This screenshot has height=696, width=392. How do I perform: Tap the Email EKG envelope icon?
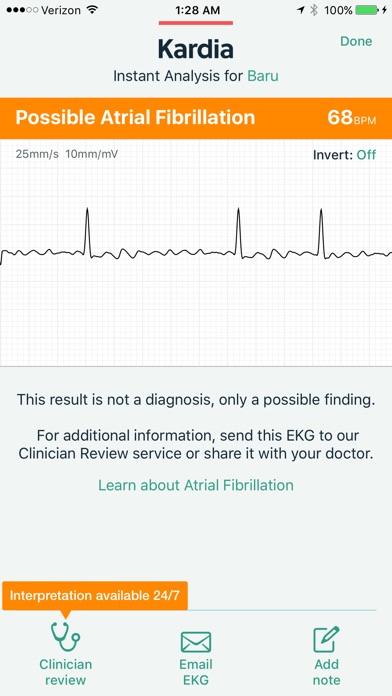(x=196, y=642)
